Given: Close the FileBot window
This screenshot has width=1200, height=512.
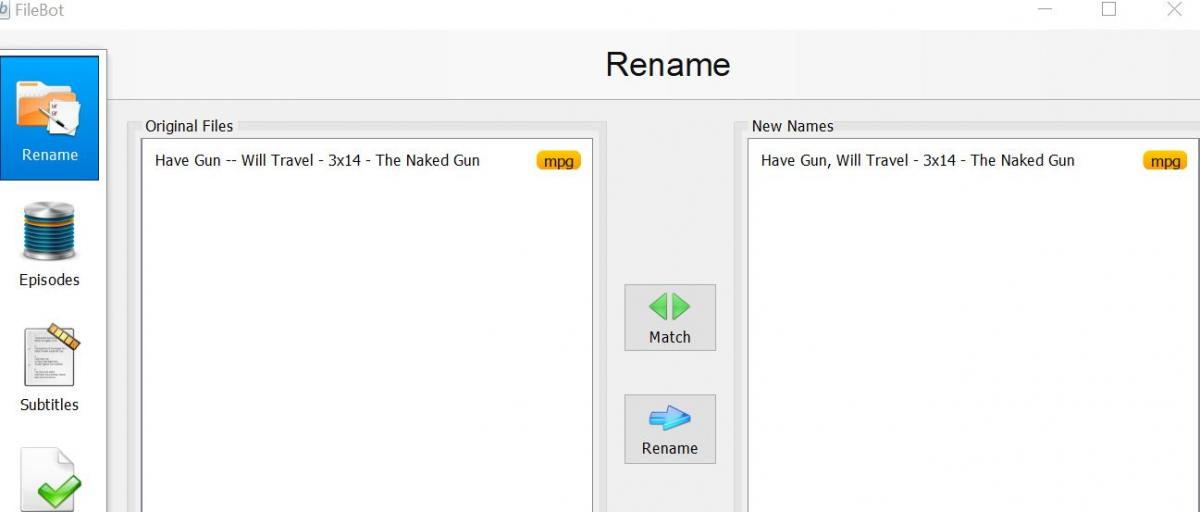Looking at the screenshot, I should point(1174,9).
